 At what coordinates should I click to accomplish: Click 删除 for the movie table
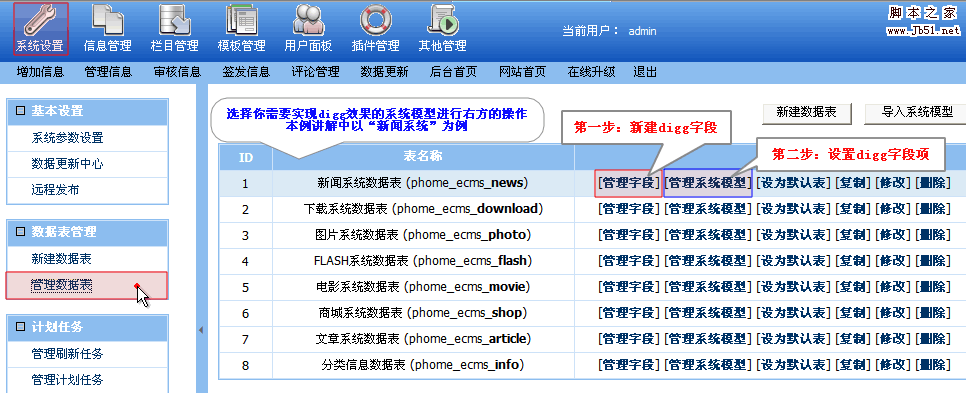[x=933, y=286]
